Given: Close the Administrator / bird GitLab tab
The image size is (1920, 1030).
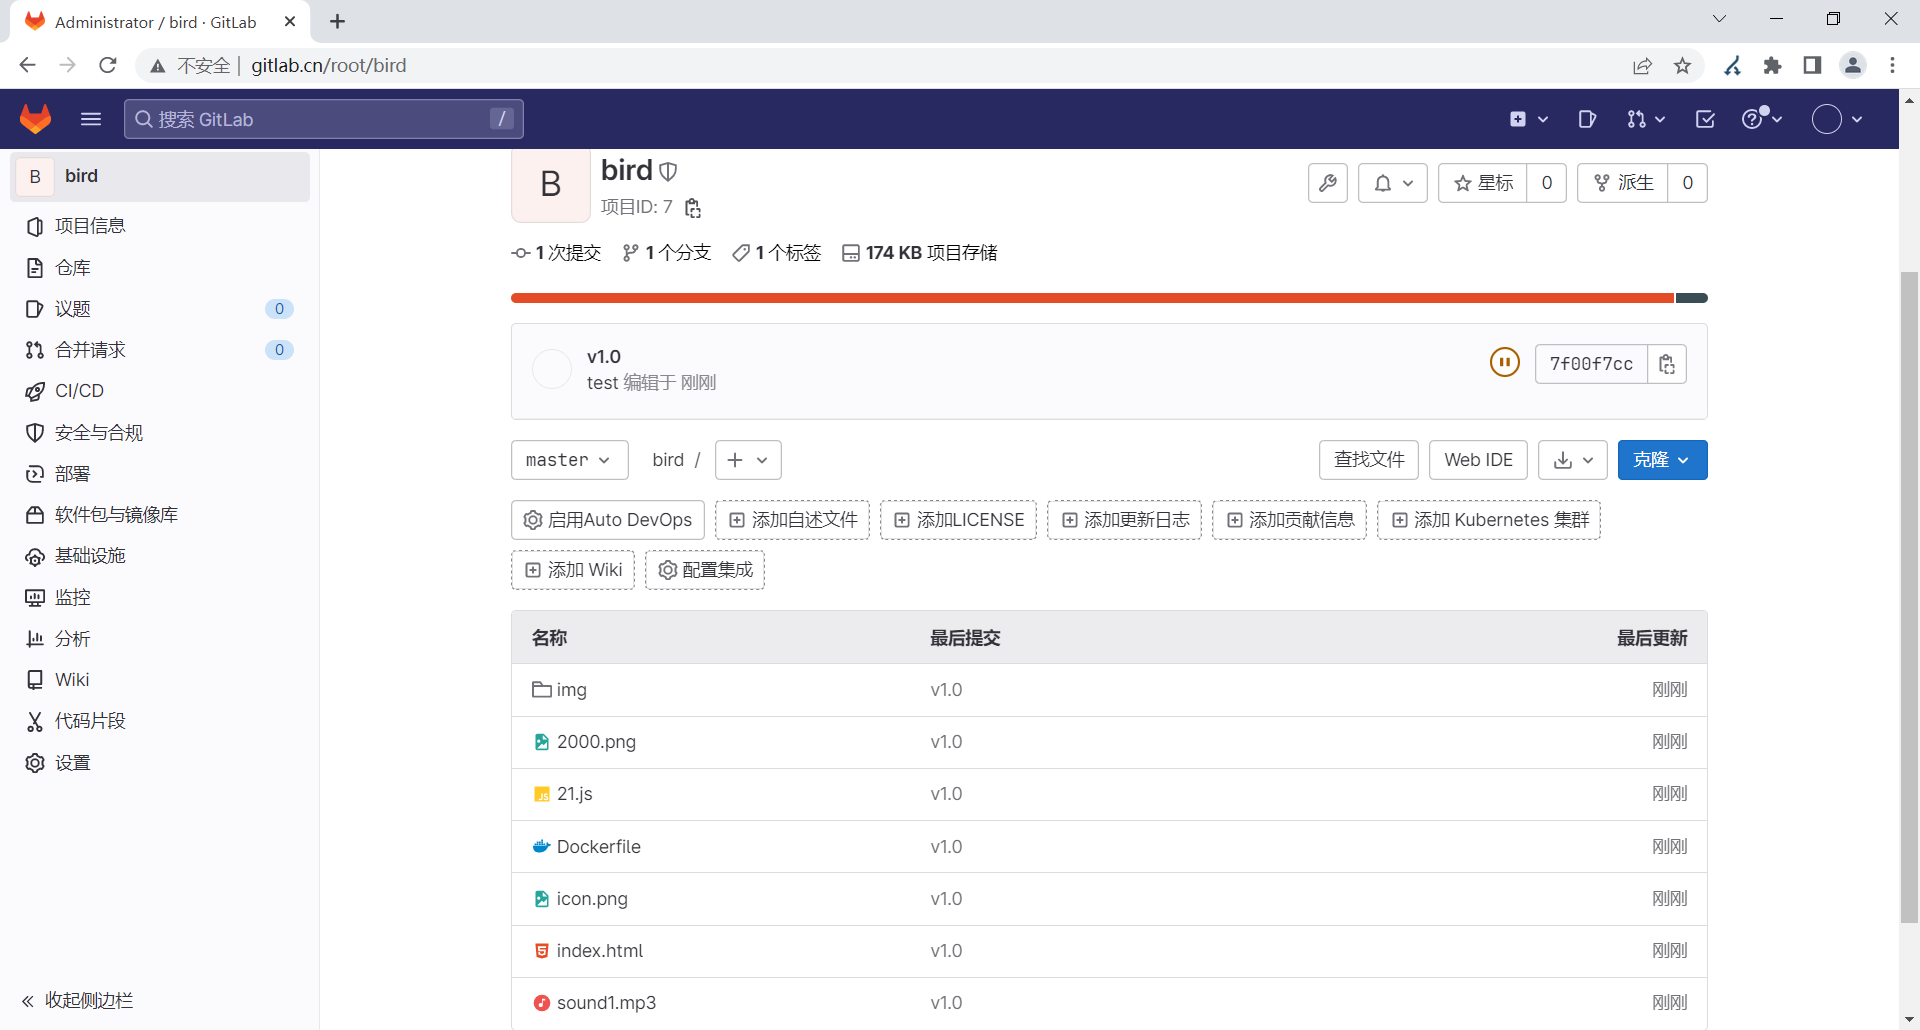Looking at the screenshot, I should (290, 21).
